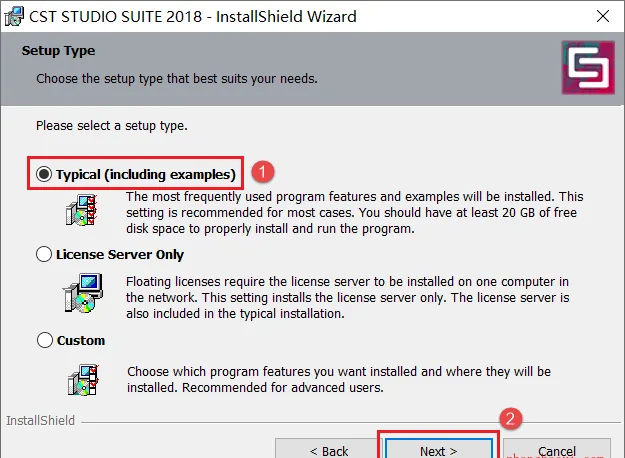Click the Typical setup installer icon
Image resolution: width=625 pixels, height=458 pixels.
pos(82,210)
